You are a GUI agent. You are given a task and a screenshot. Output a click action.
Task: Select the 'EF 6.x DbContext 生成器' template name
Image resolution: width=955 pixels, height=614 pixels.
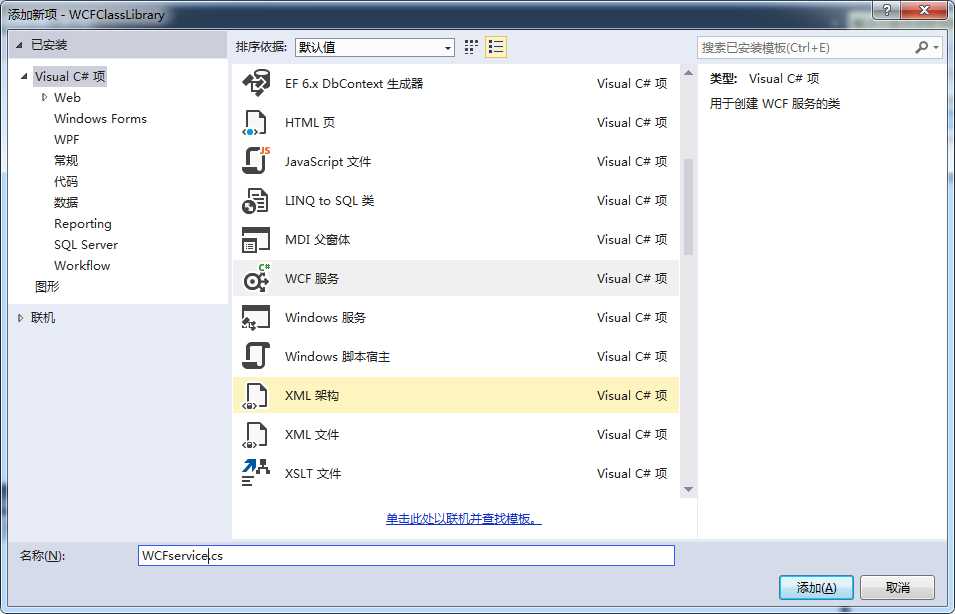(x=354, y=83)
